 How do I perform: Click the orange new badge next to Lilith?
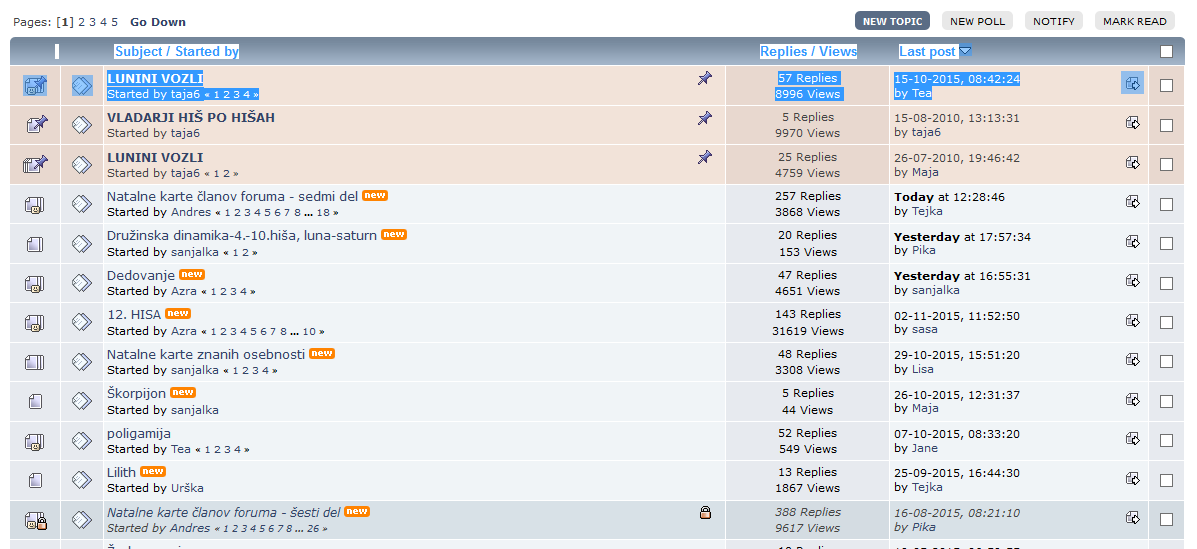pyautogui.click(x=153, y=472)
